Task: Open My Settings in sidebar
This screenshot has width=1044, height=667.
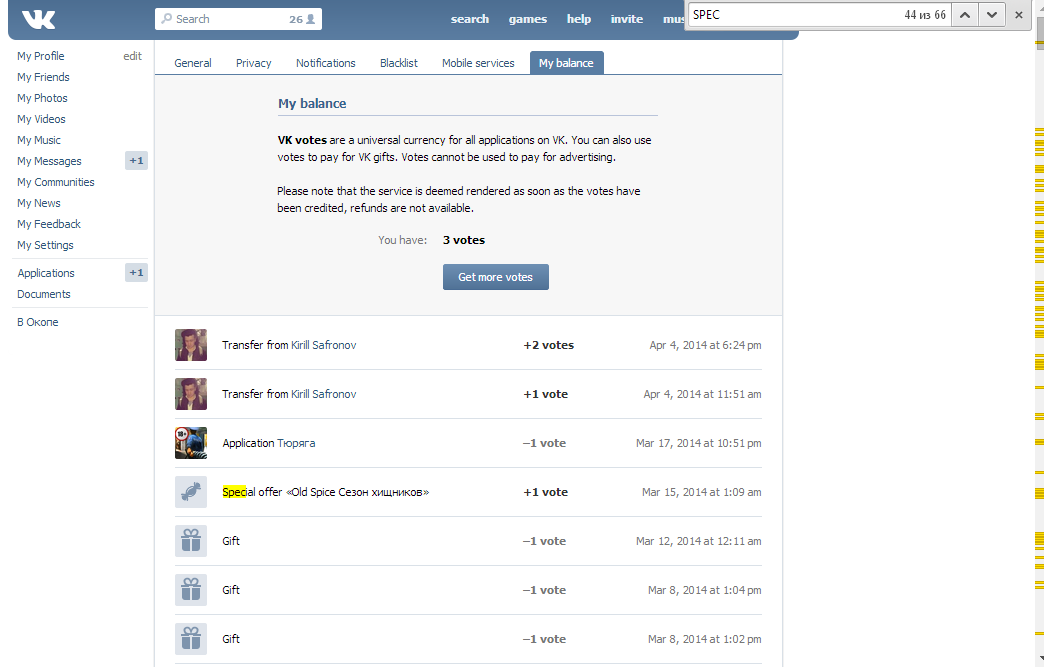Action: point(45,245)
